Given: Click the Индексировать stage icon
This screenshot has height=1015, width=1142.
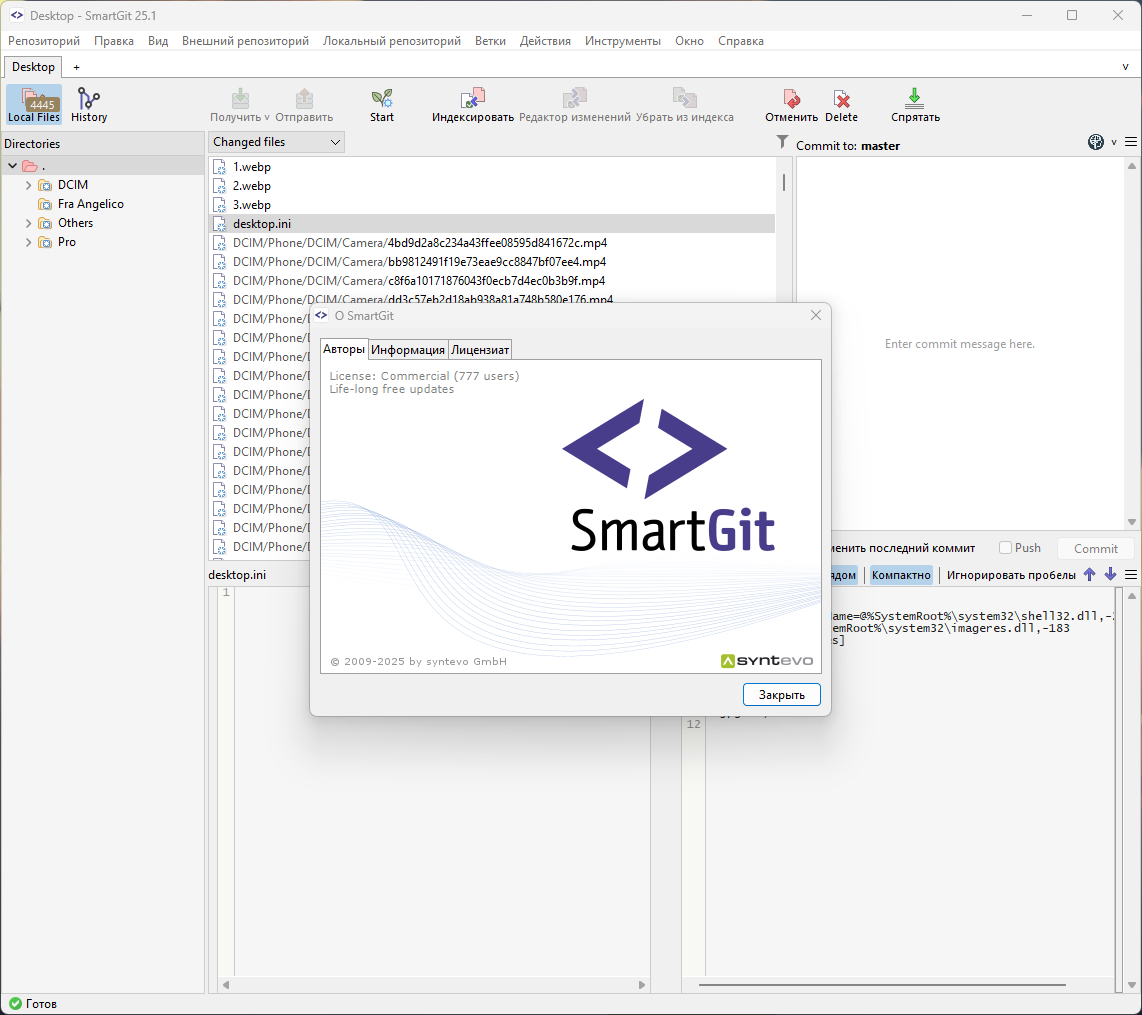Looking at the screenshot, I should pyautogui.click(x=473, y=105).
